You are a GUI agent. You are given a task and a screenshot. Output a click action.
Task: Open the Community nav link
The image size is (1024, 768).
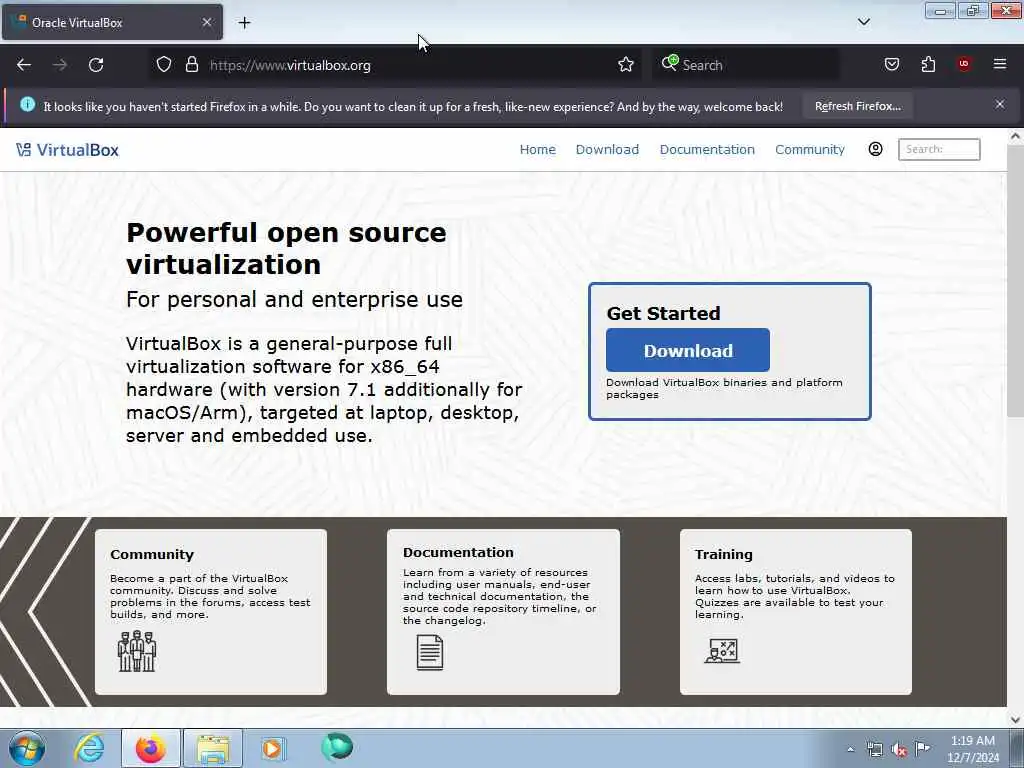(x=810, y=150)
